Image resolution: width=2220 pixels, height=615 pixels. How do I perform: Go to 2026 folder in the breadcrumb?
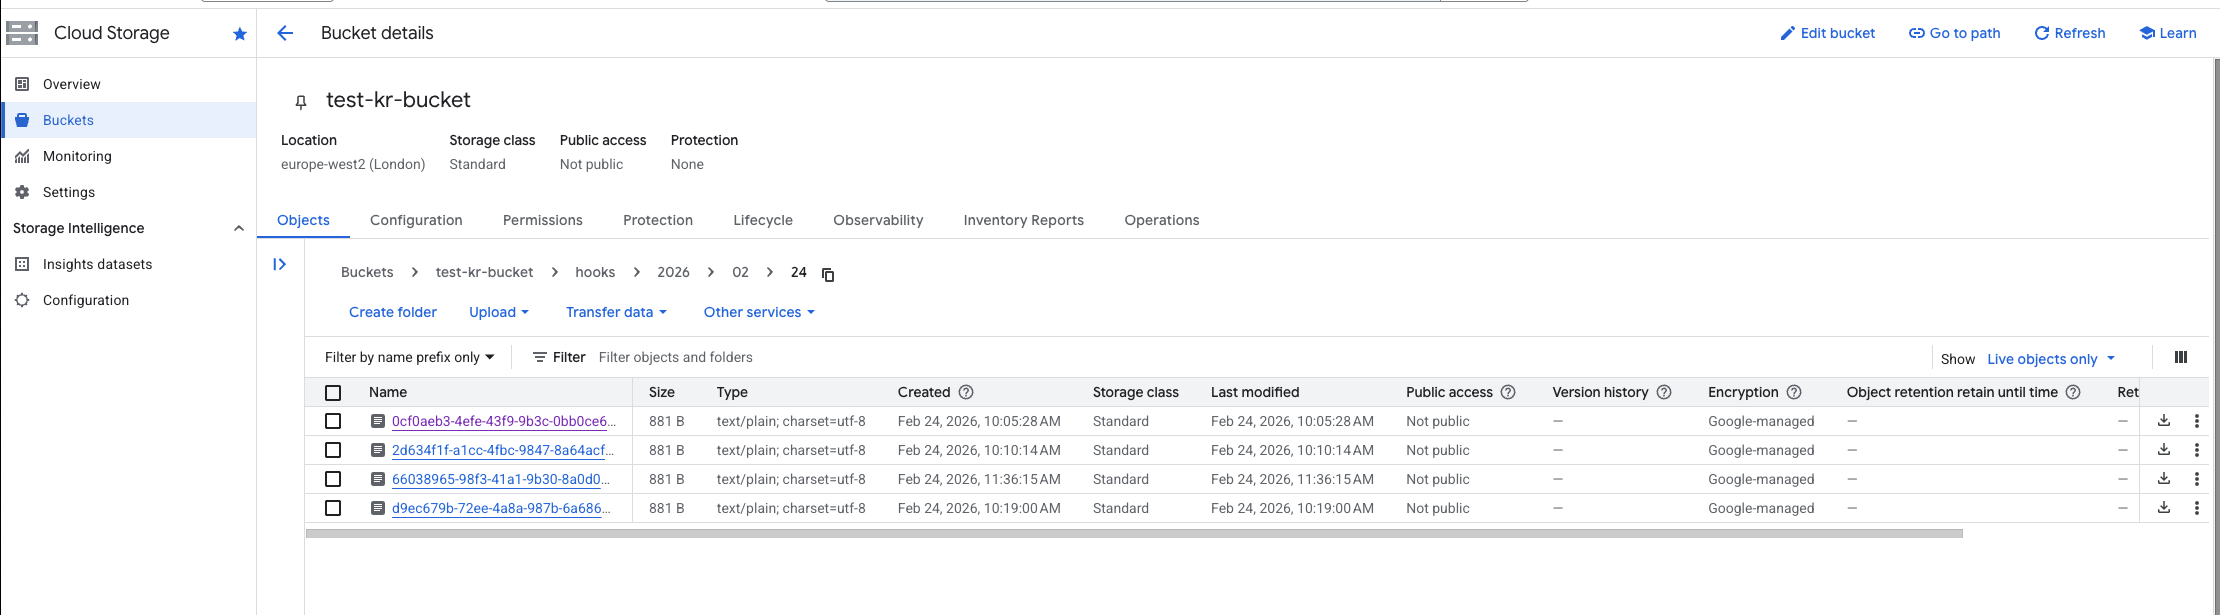click(673, 272)
